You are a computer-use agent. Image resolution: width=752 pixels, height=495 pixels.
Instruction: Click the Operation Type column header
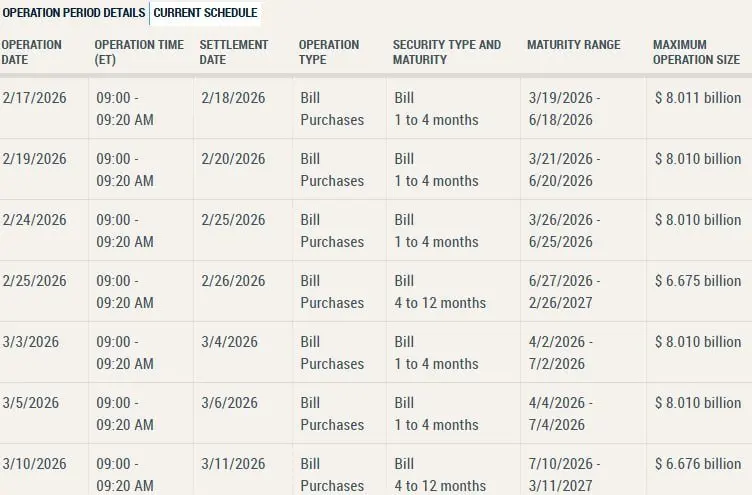[x=329, y=52]
